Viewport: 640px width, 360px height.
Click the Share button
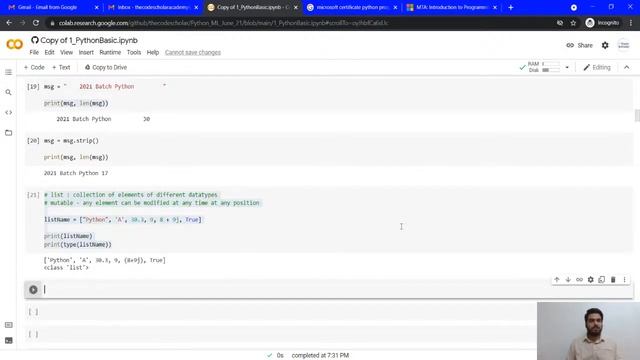(x=579, y=45)
